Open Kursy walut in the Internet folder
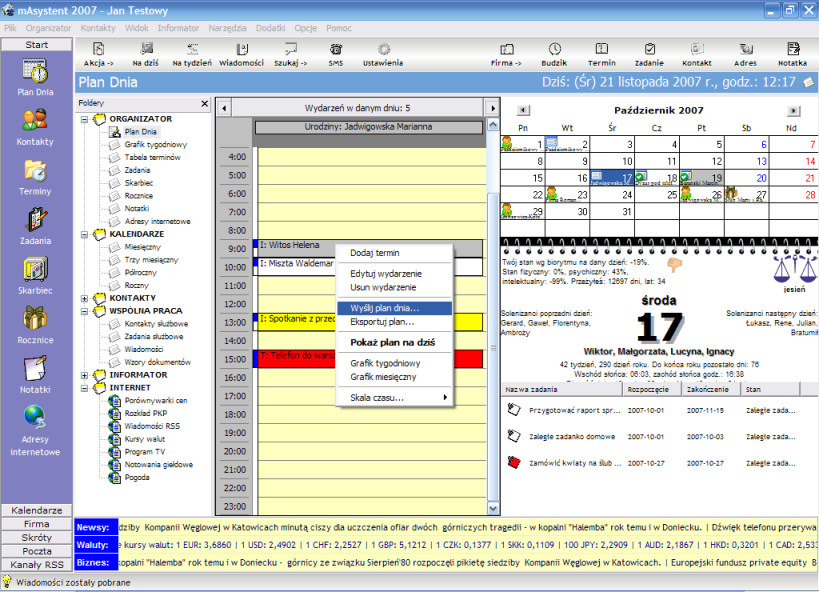The height and width of the screenshot is (592, 819). (145, 439)
